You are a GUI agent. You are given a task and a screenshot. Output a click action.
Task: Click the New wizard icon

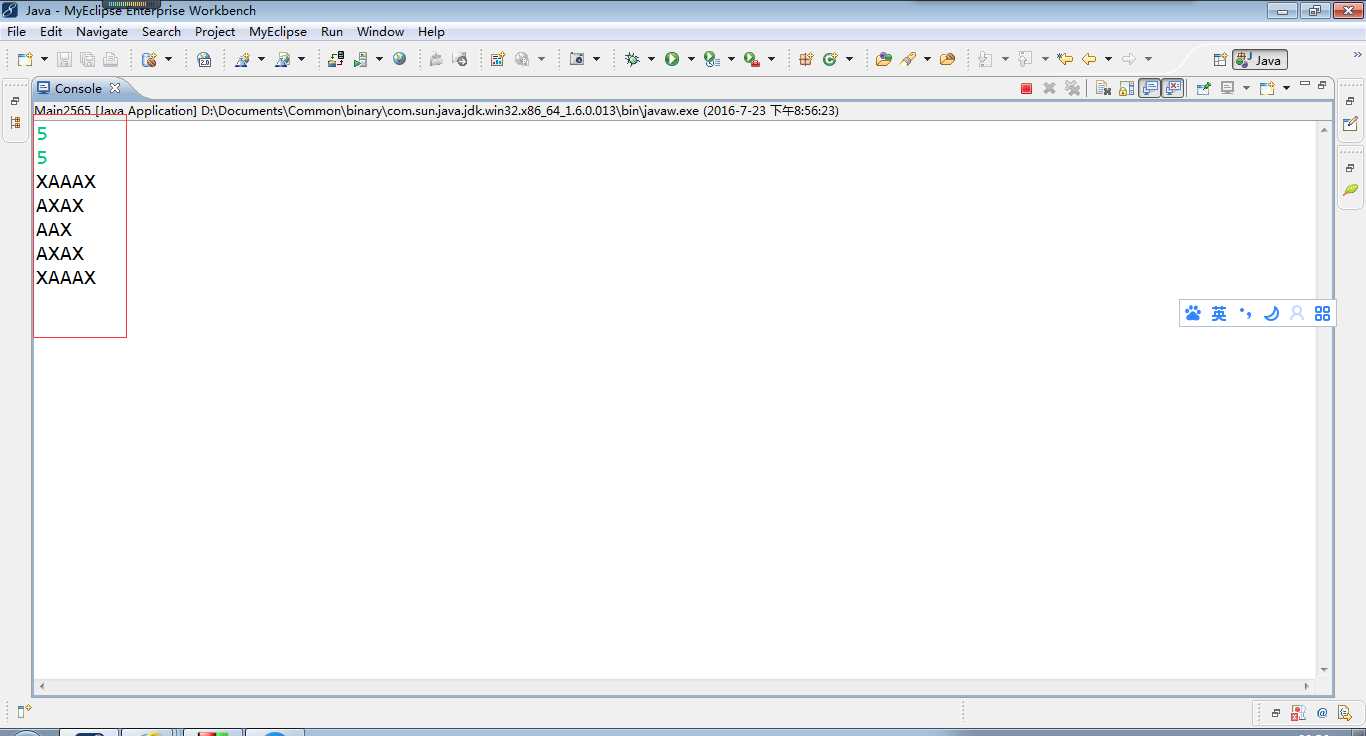[x=25, y=59]
